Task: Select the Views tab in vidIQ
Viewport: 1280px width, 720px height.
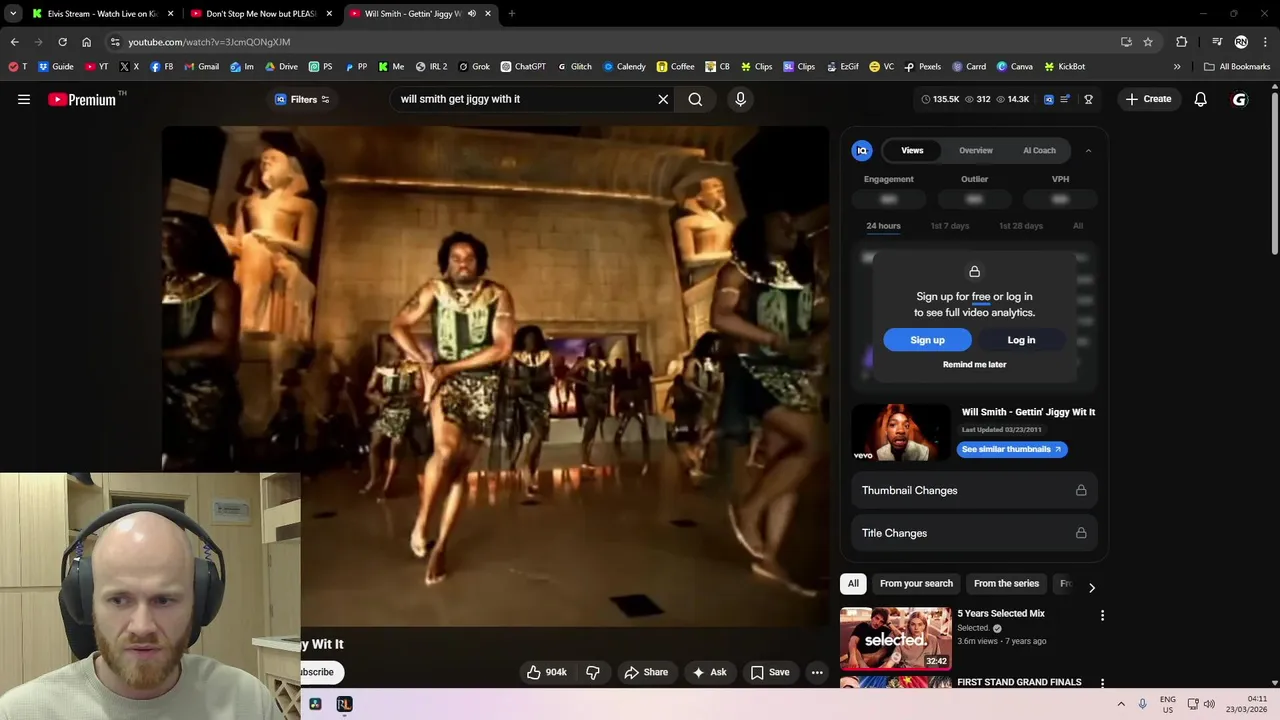Action: (x=912, y=151)
